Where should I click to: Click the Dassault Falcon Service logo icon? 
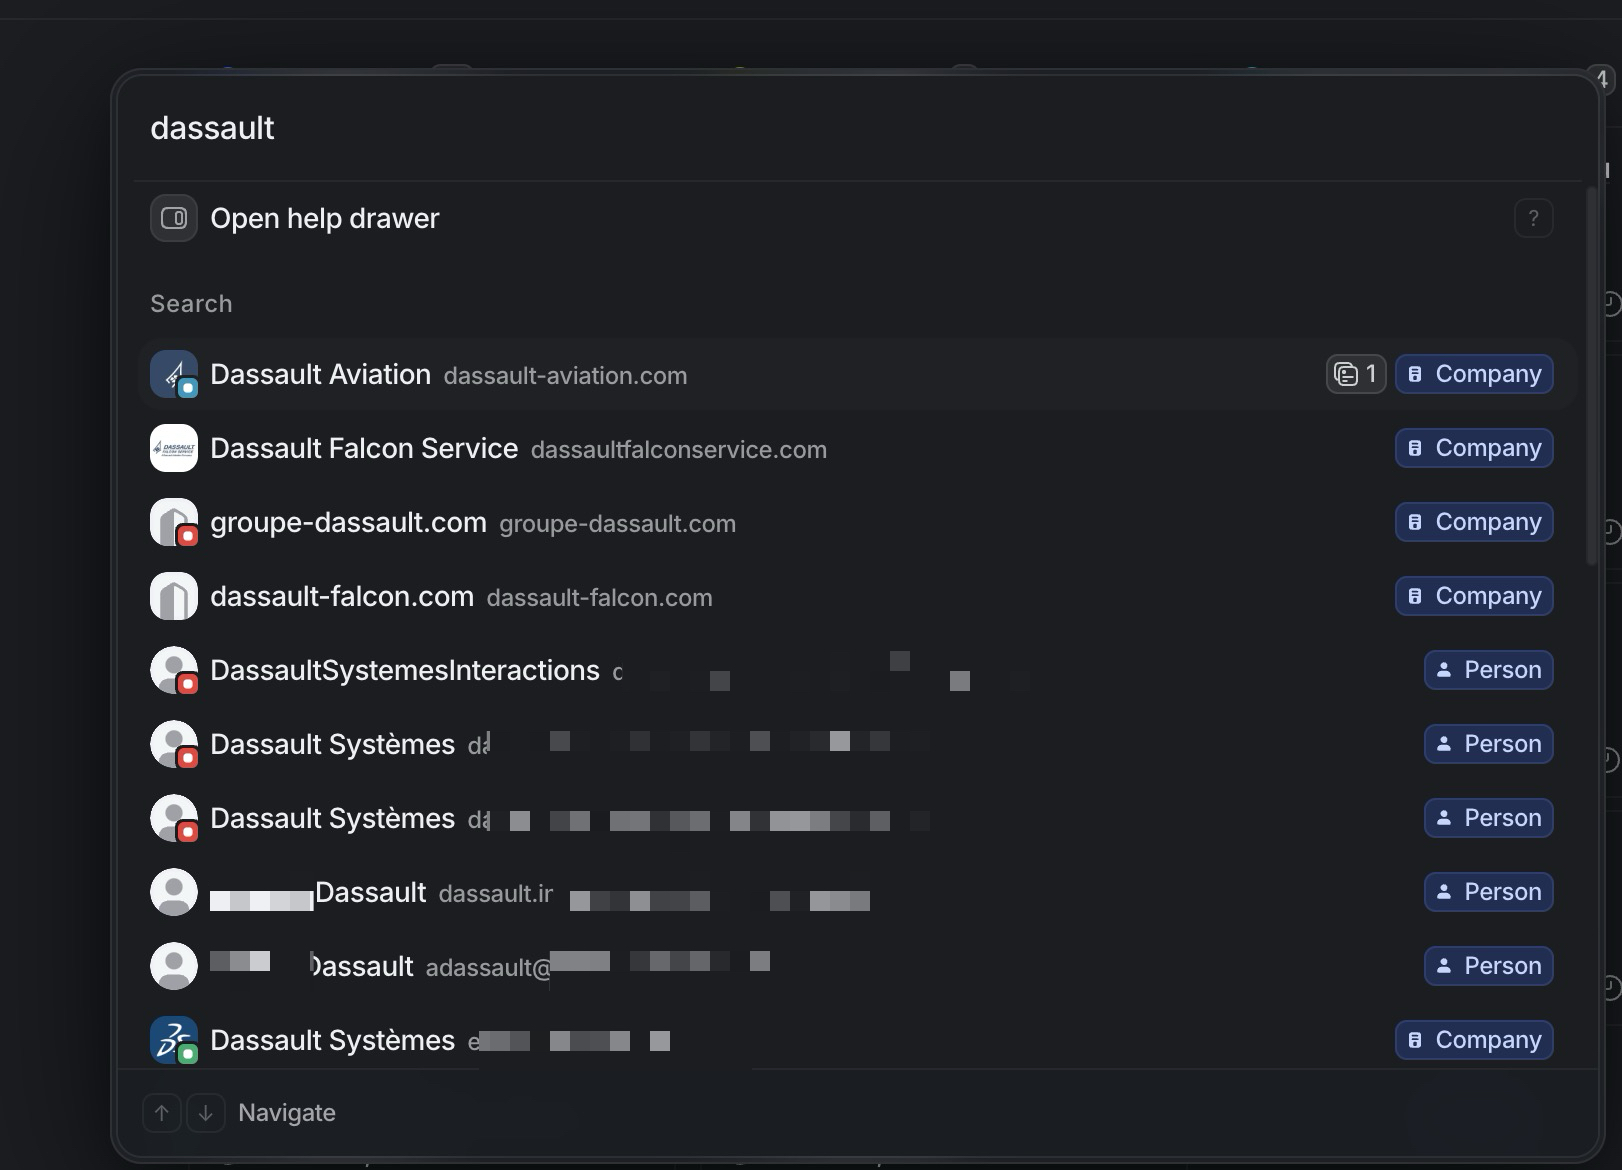pos(174,449)
